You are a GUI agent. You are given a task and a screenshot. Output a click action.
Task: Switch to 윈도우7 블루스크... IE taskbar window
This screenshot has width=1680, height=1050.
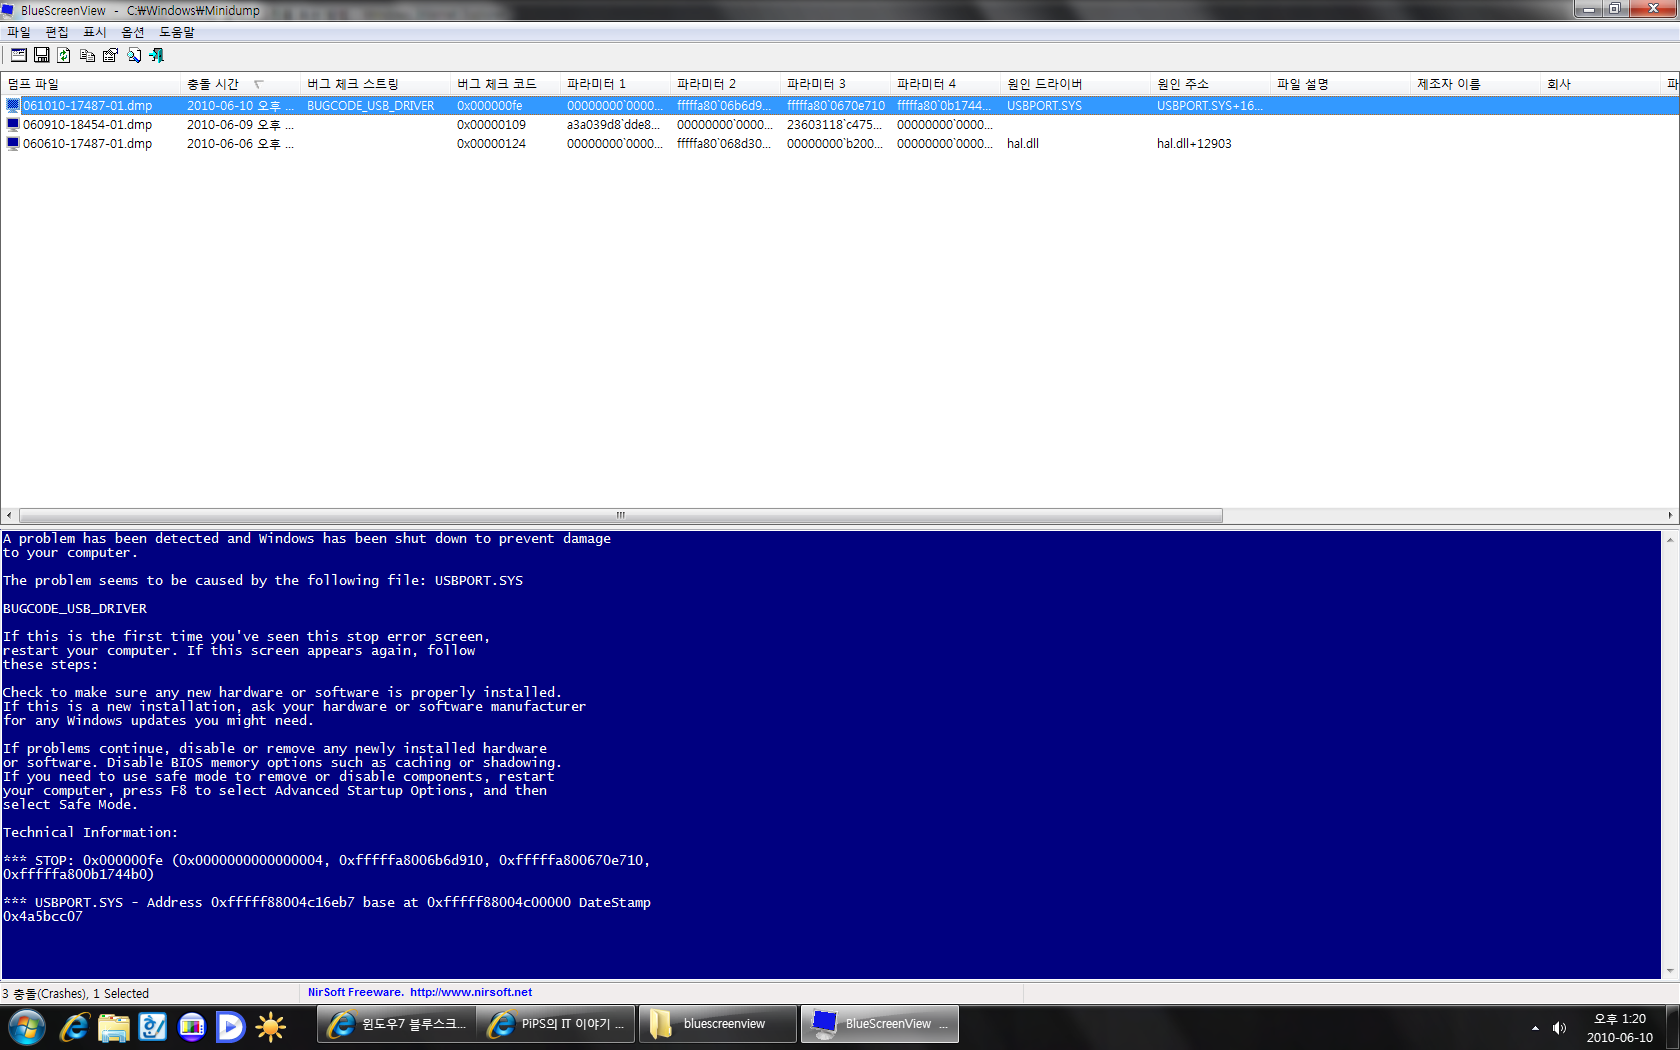[x=397, y=1024]
